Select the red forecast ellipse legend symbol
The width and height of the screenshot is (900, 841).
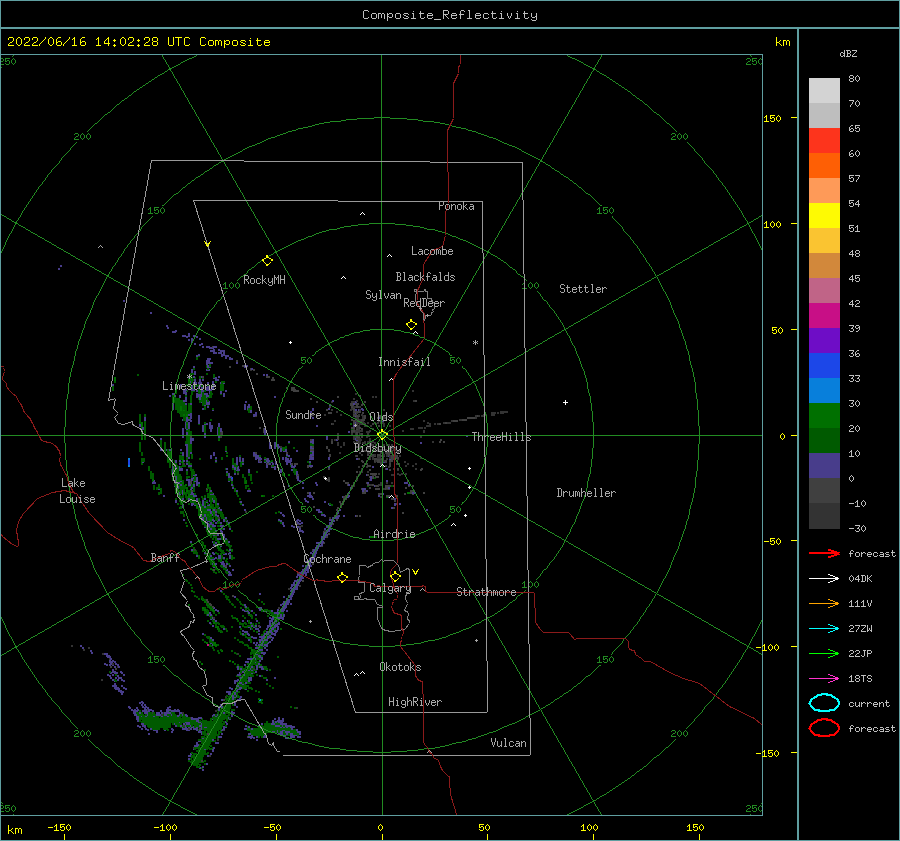pos(824,728)
